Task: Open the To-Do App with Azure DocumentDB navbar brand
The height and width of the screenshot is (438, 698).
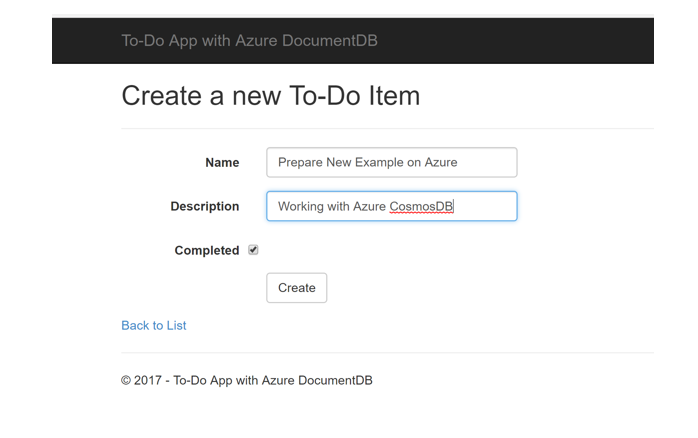Action: point(249,41)
